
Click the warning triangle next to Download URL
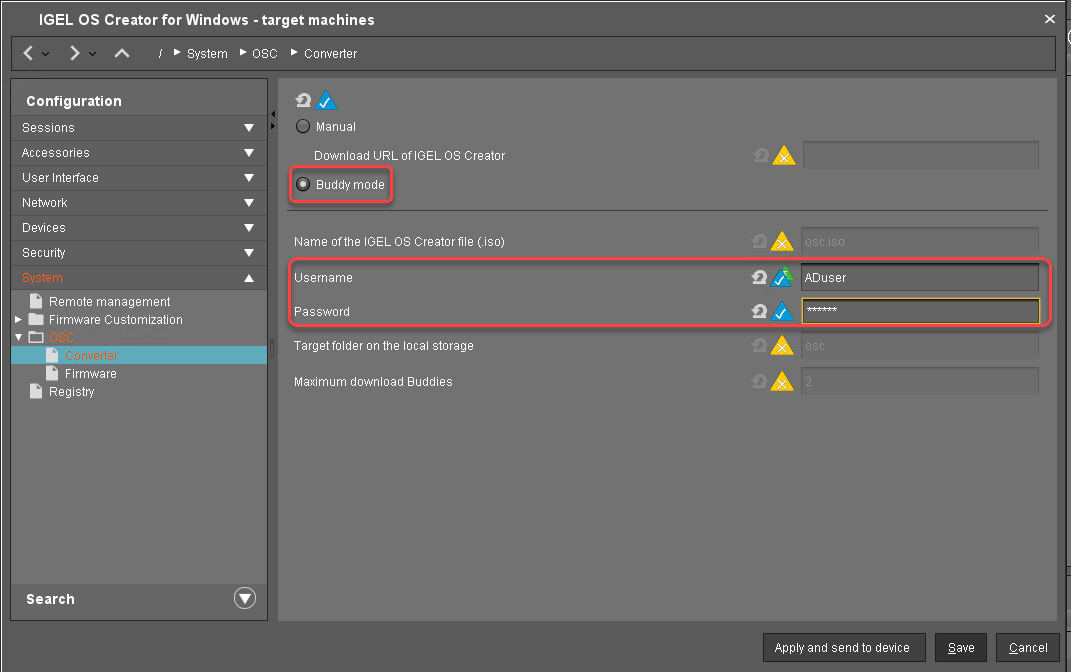point(784,155)
